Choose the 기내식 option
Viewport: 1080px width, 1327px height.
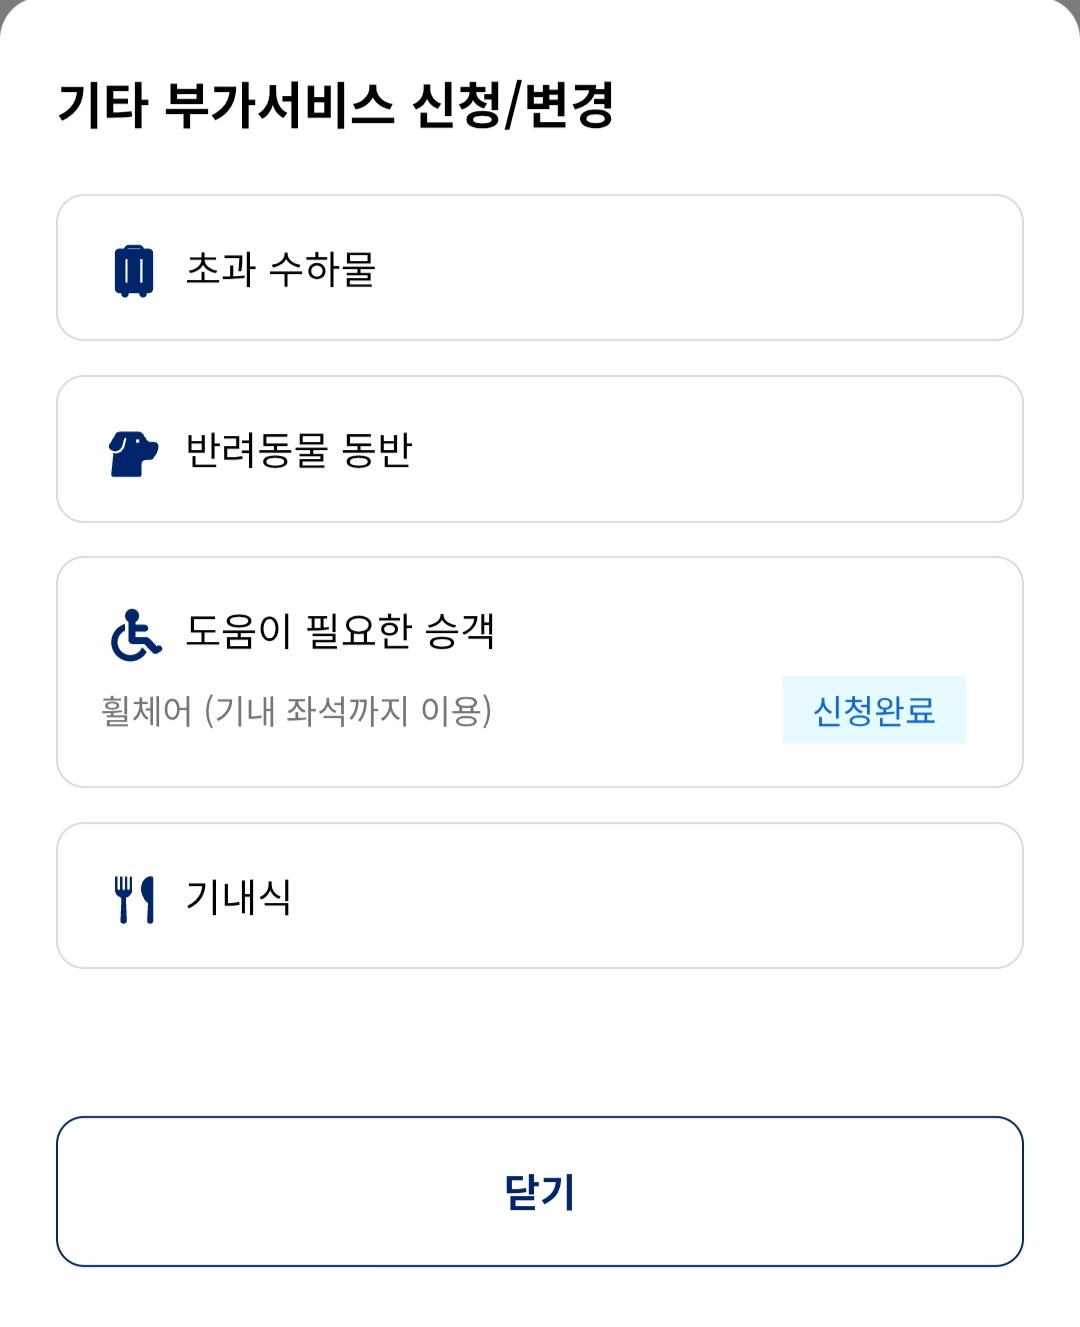tap(540, 896)
